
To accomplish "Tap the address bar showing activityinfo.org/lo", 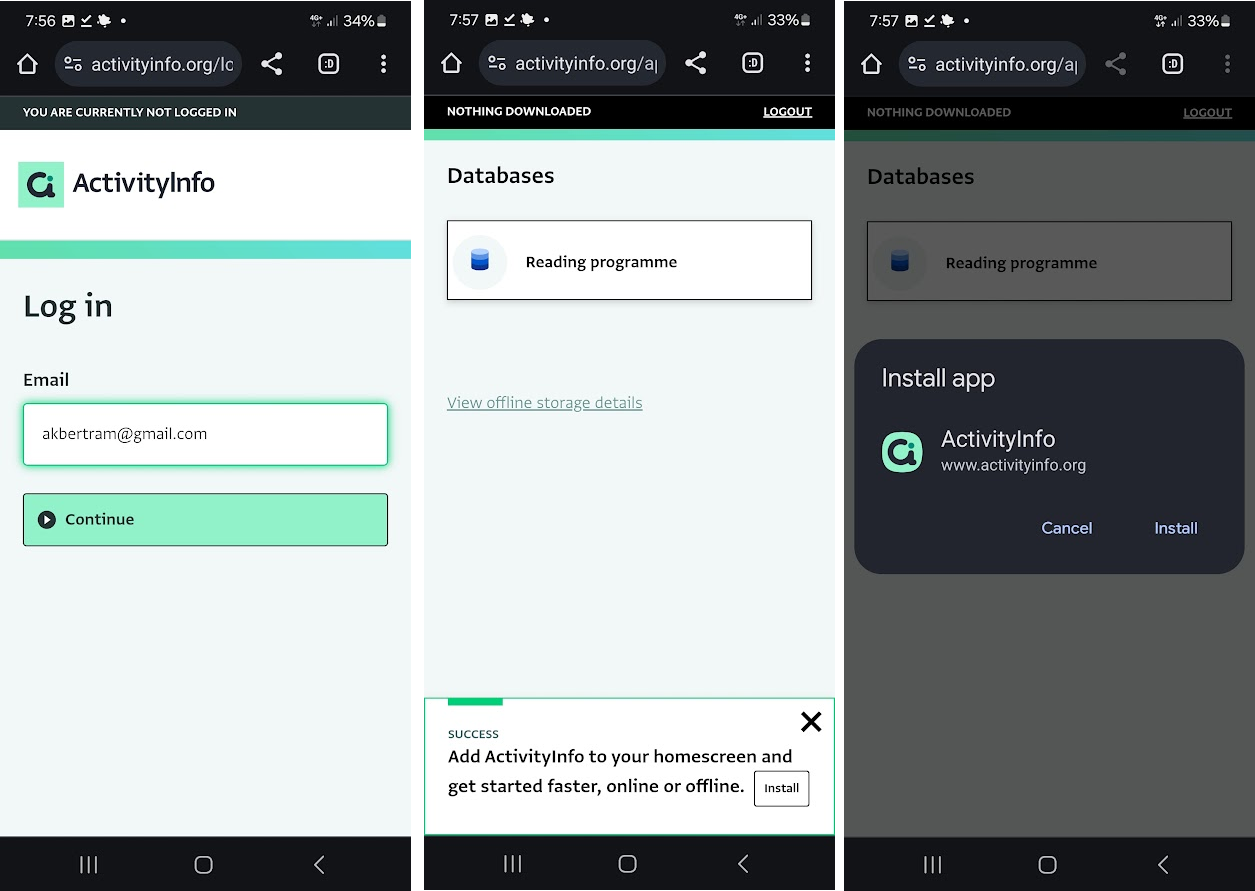I will pos(148,64).
